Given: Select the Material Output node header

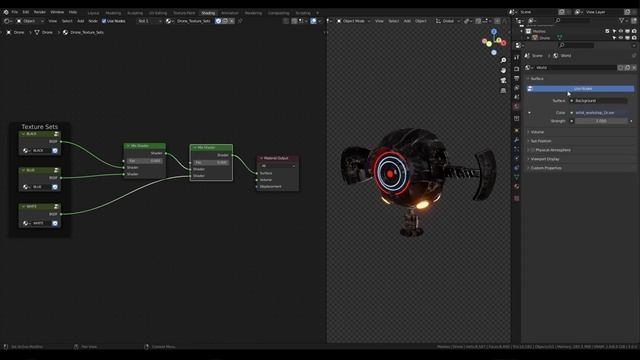Looking at the screenshot, I should 278,158.
